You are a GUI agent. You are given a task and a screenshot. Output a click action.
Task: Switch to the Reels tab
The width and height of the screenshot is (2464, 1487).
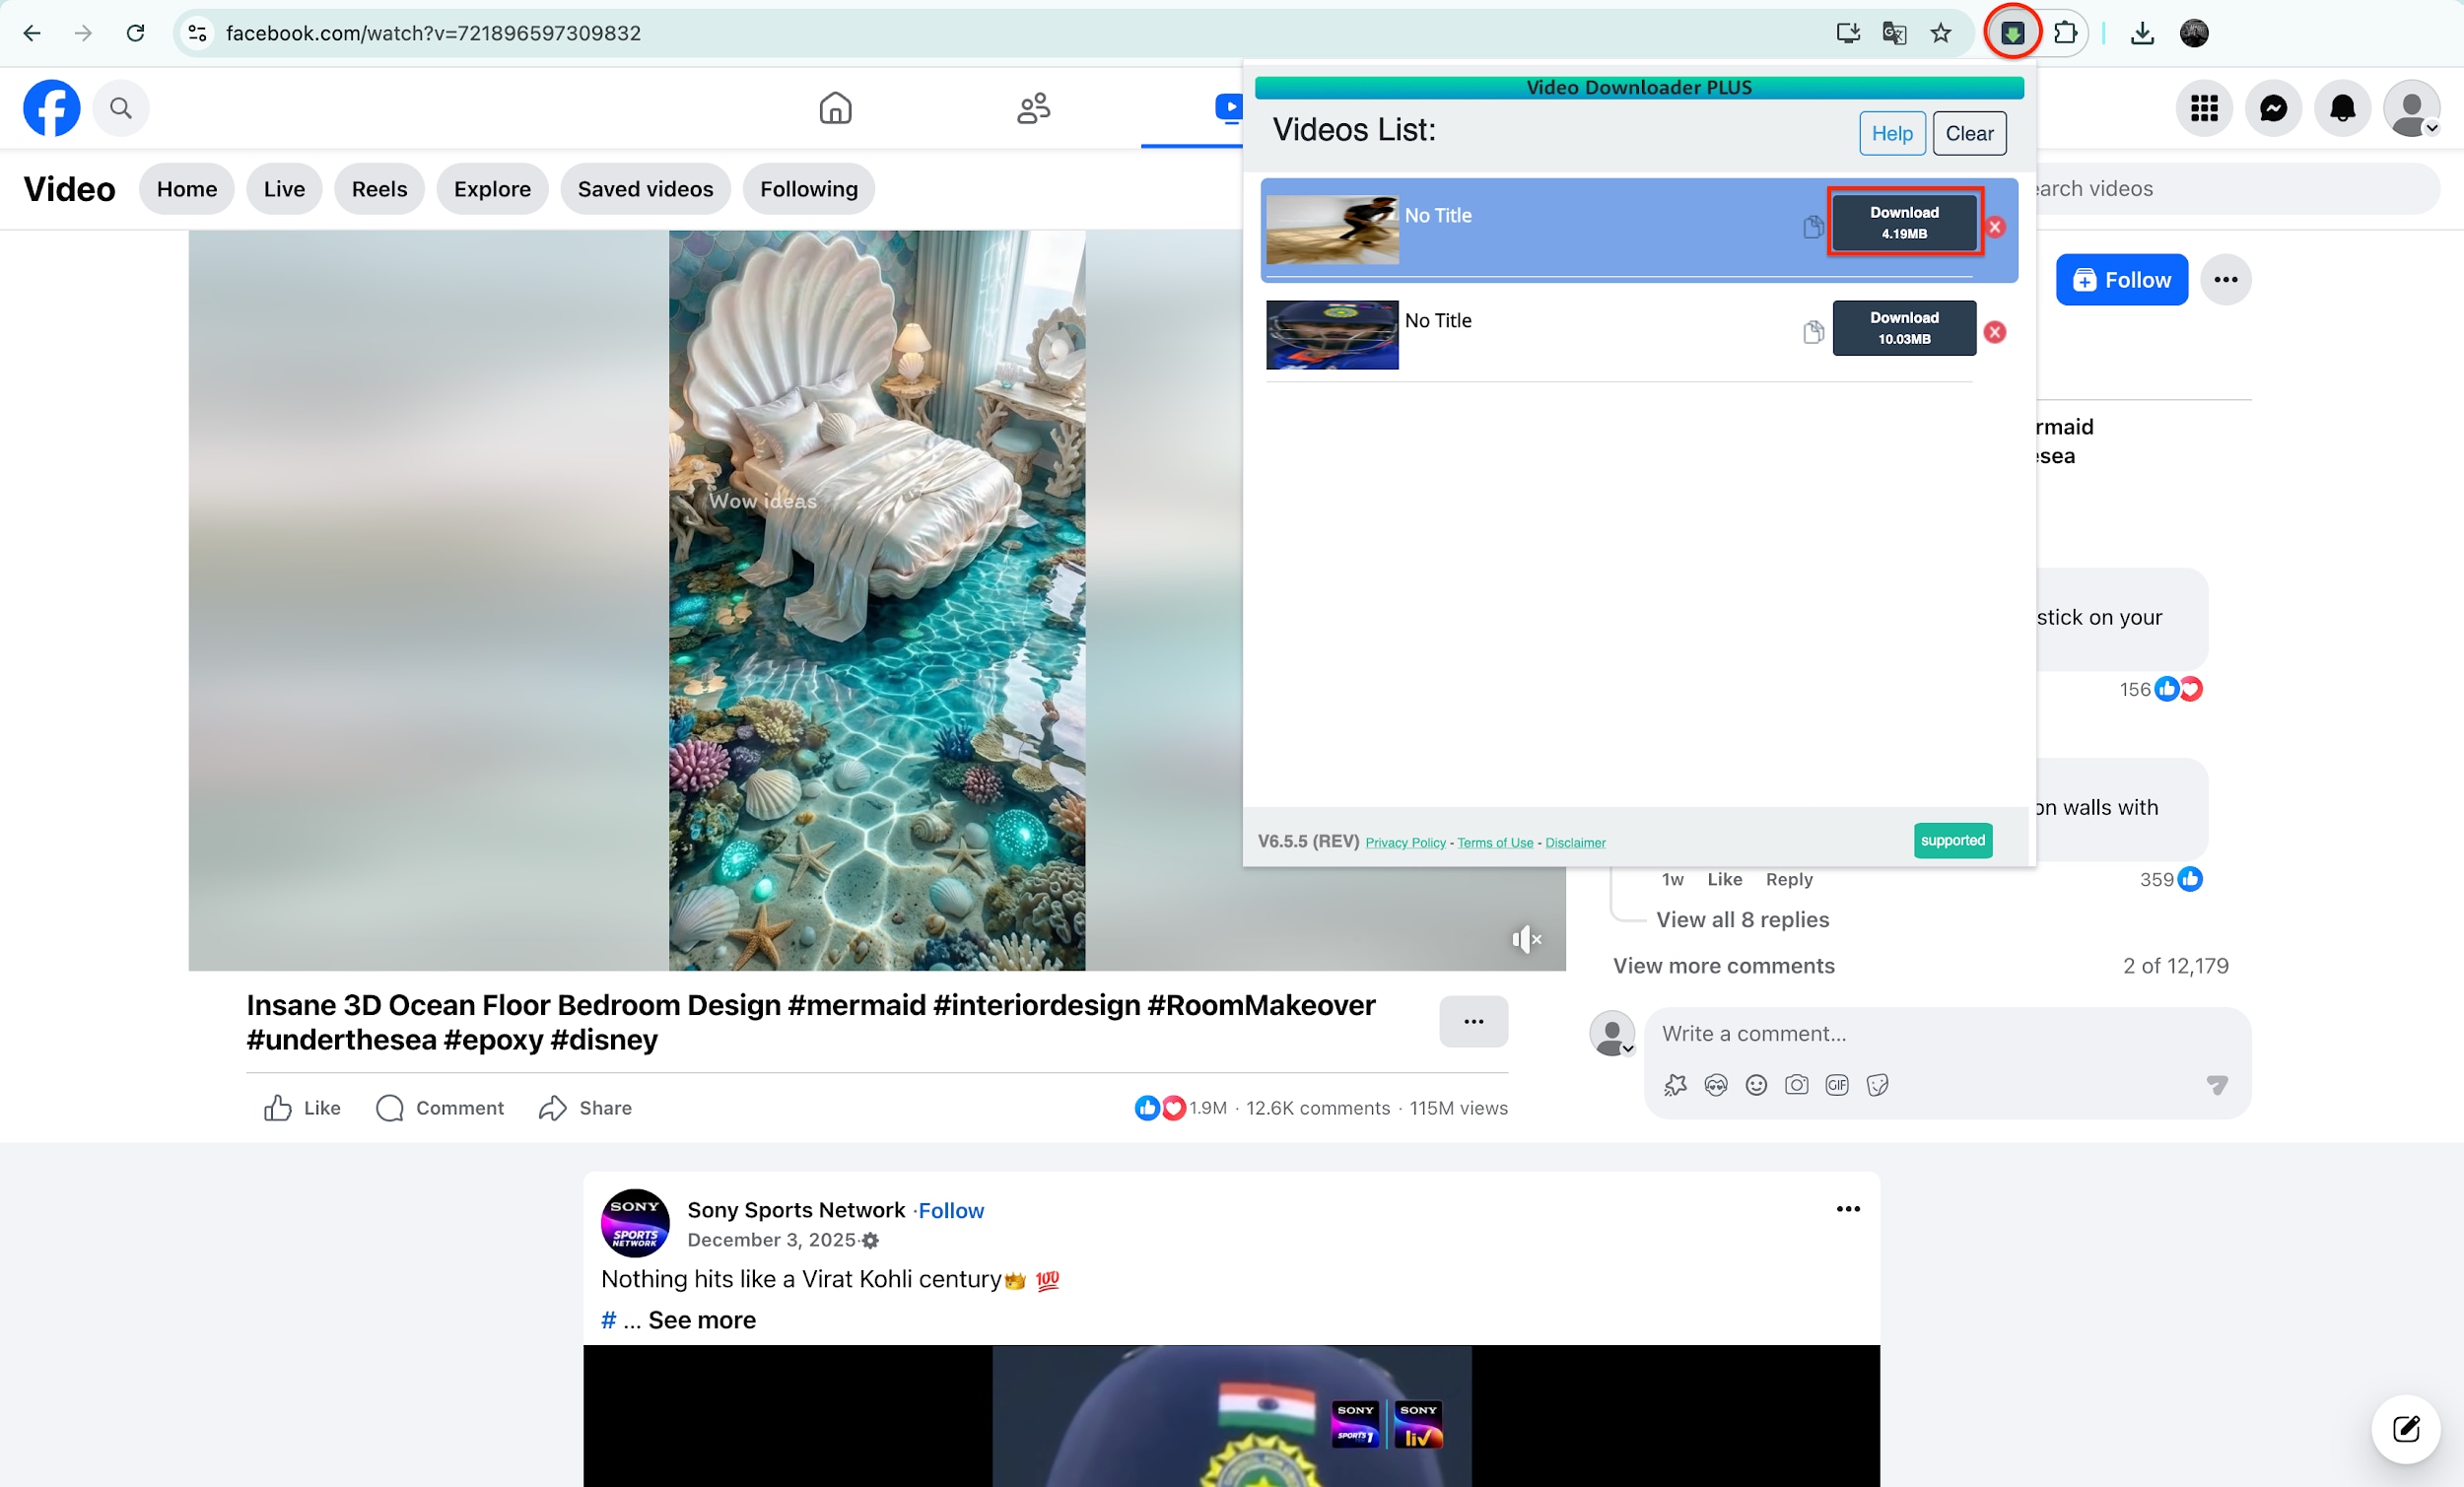(379, 189)
